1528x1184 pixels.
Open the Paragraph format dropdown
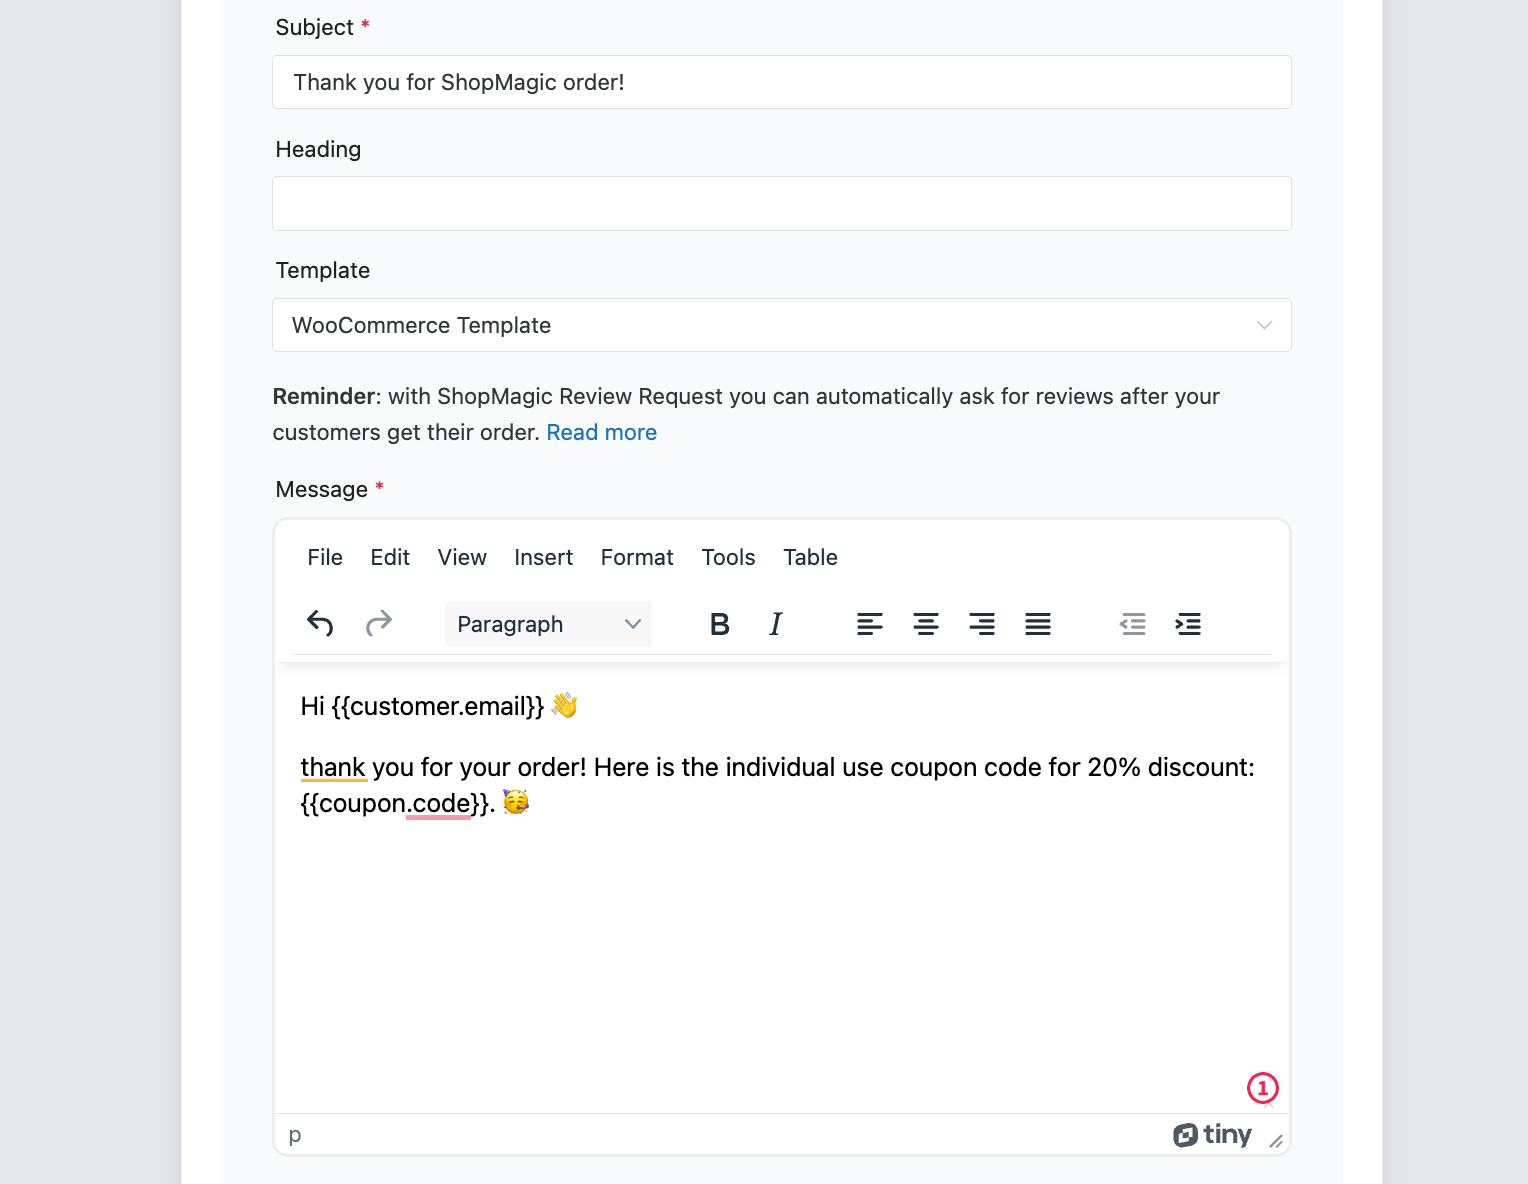(x=548, y=624)
